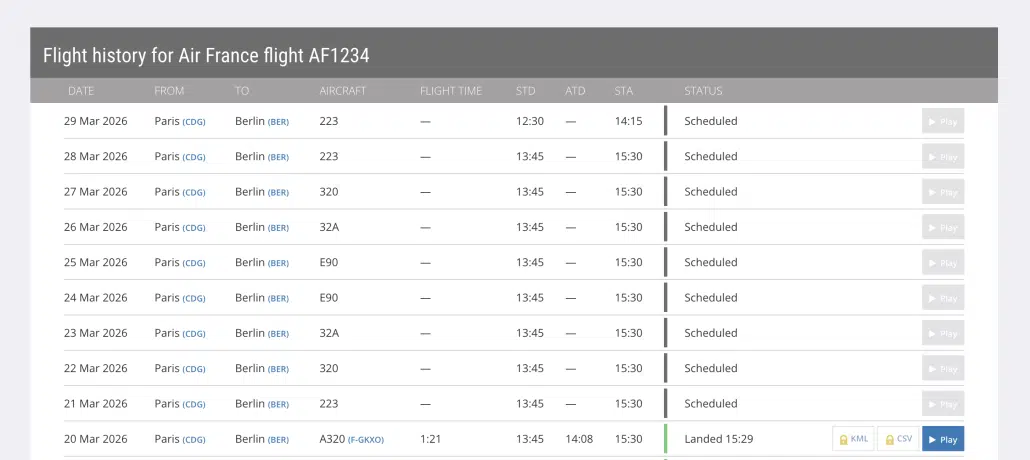This screenshot has width=1030, height=460.
Task: Select the DATE column header
Action: tap(81, 91)
